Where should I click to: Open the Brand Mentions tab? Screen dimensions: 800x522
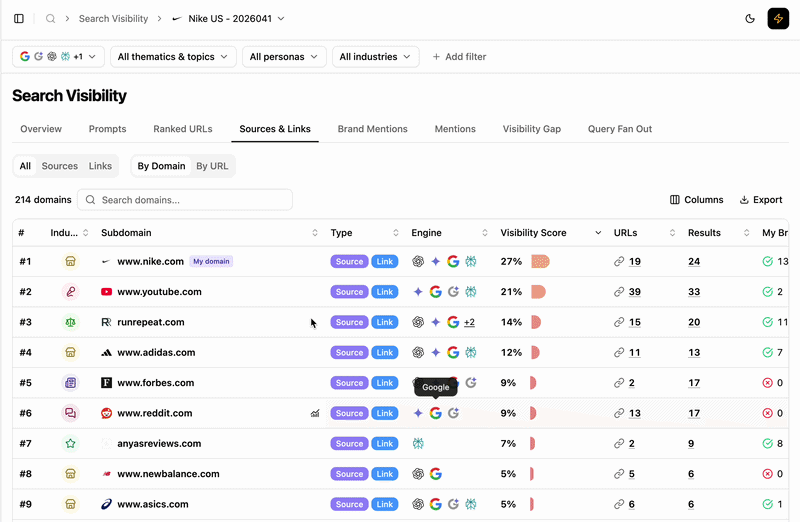(x=372, y=129)
